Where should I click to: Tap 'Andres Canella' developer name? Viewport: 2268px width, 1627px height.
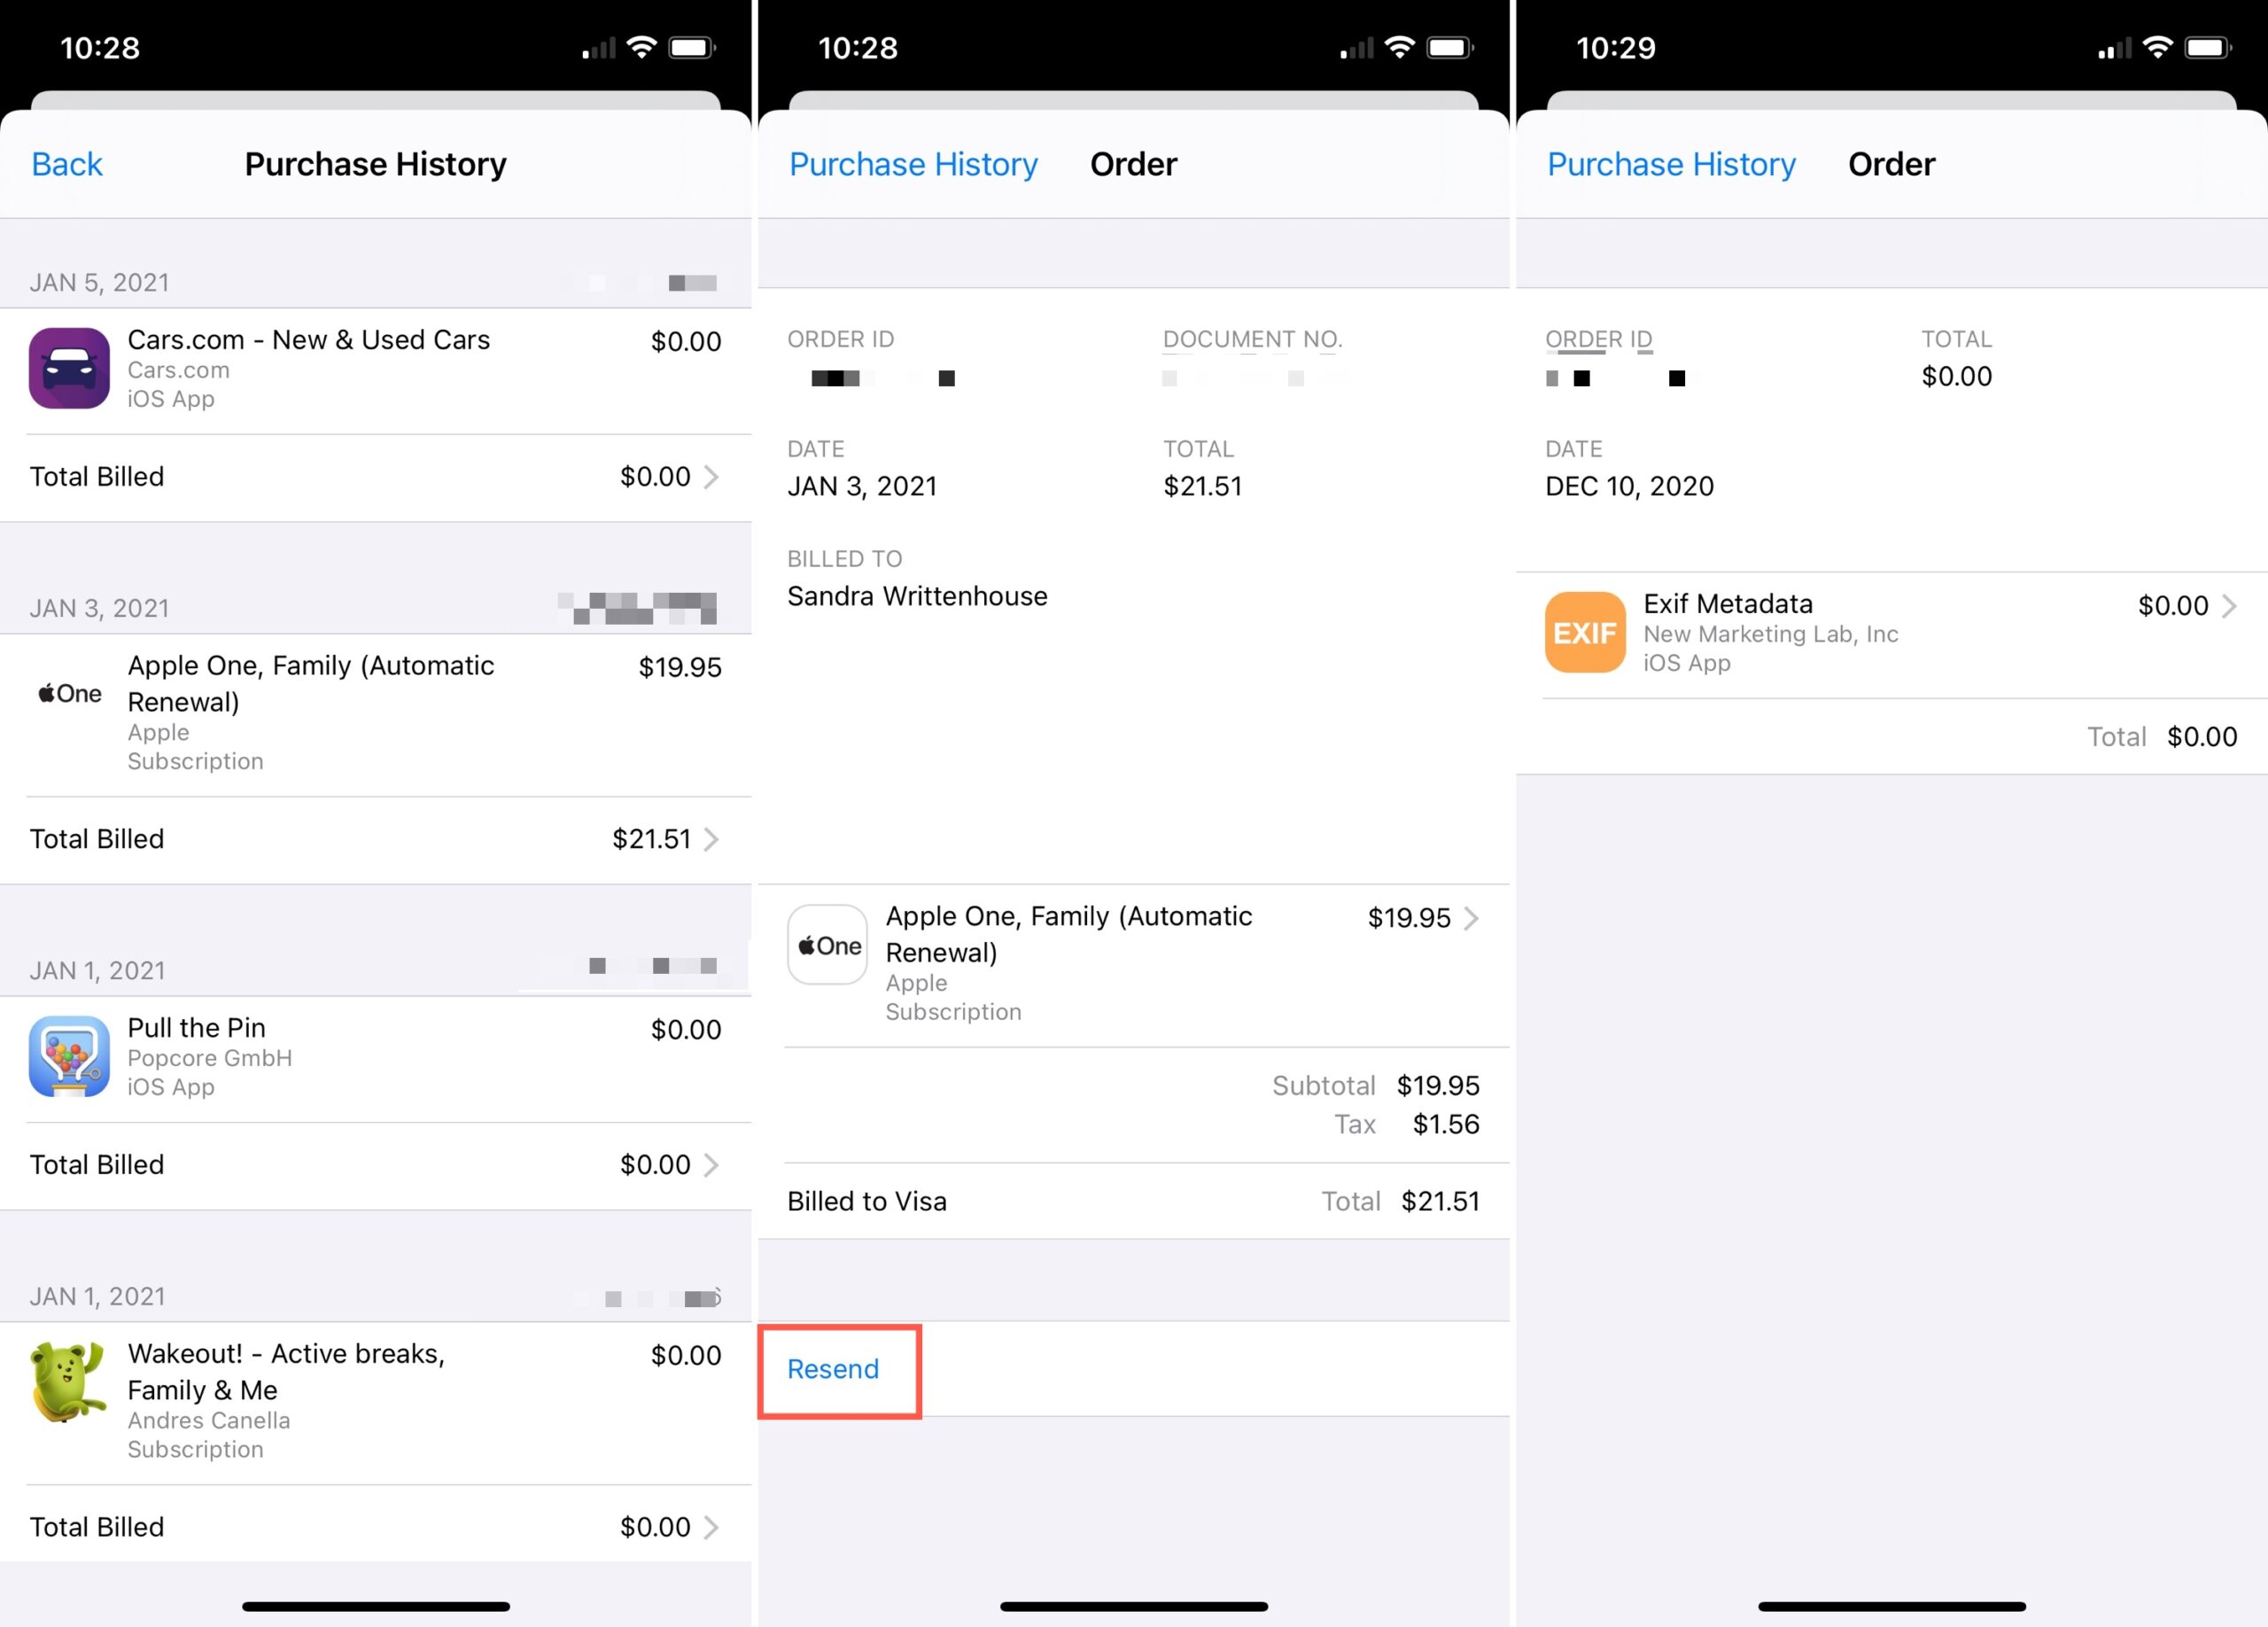tap(209, 1421)
